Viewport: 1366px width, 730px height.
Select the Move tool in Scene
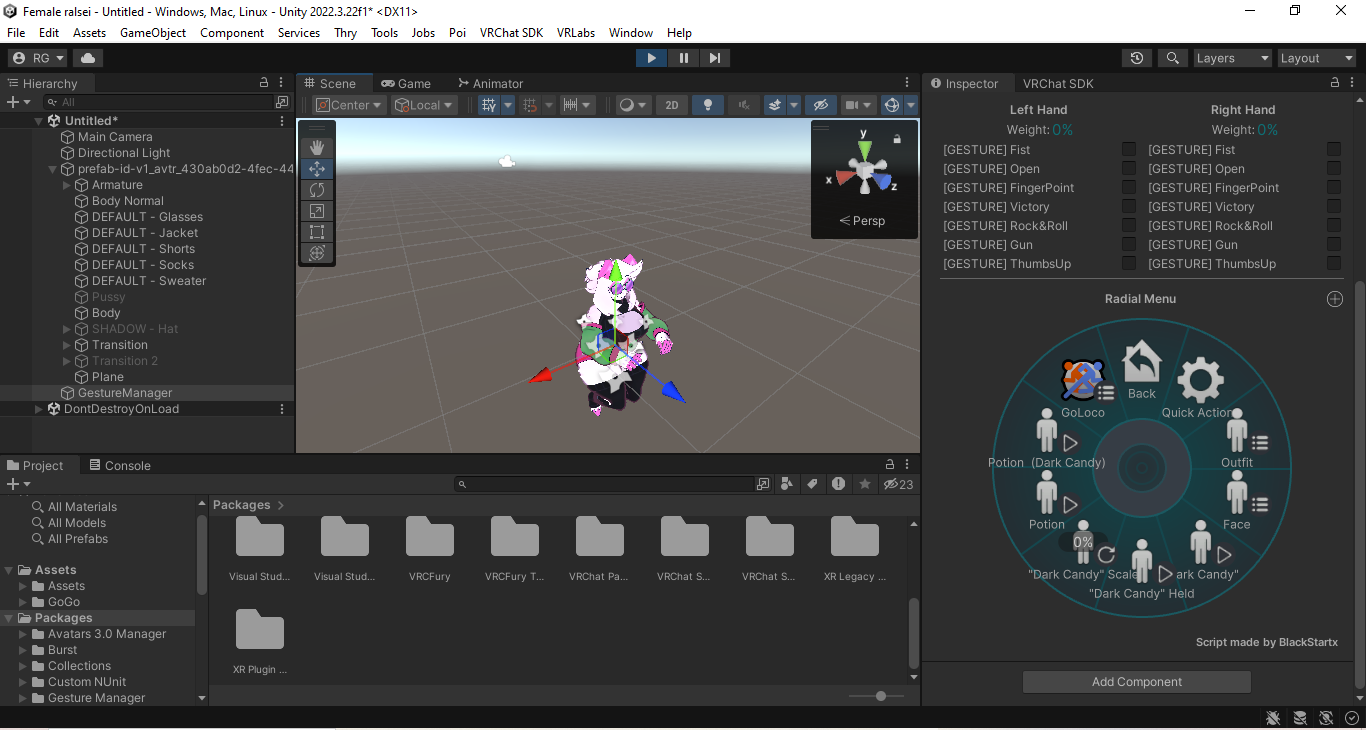pos(317,169)
